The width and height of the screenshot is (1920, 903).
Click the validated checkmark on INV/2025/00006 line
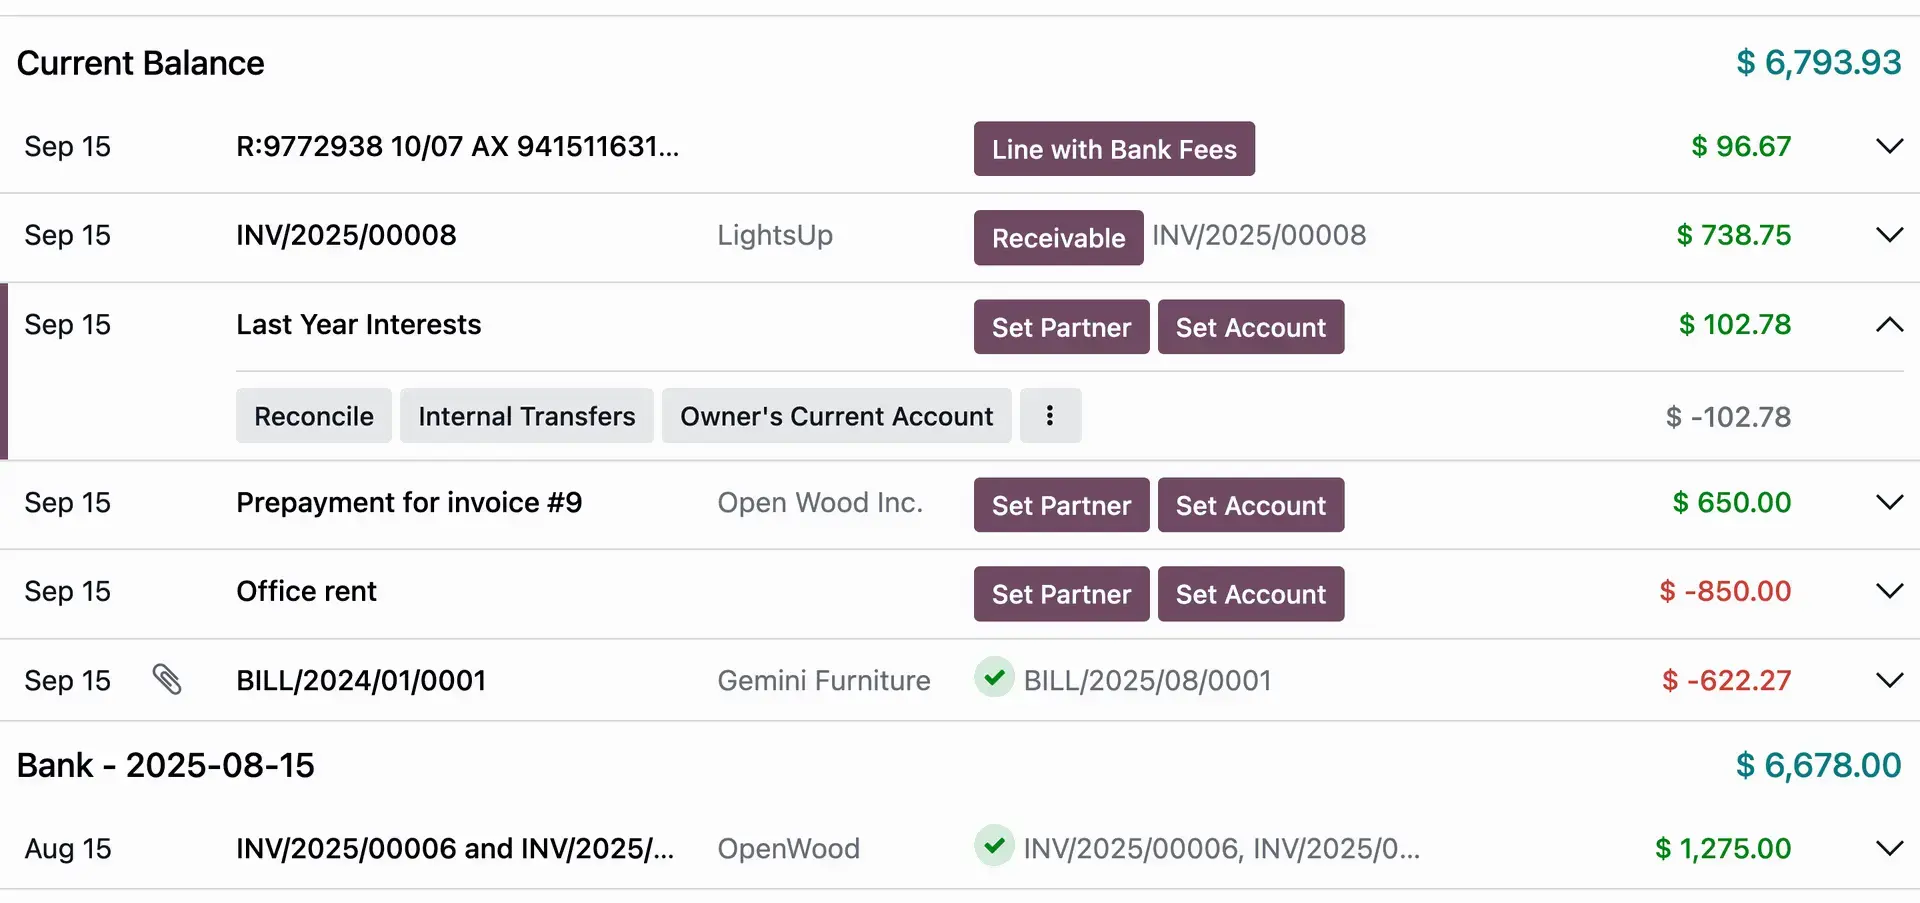993,846
